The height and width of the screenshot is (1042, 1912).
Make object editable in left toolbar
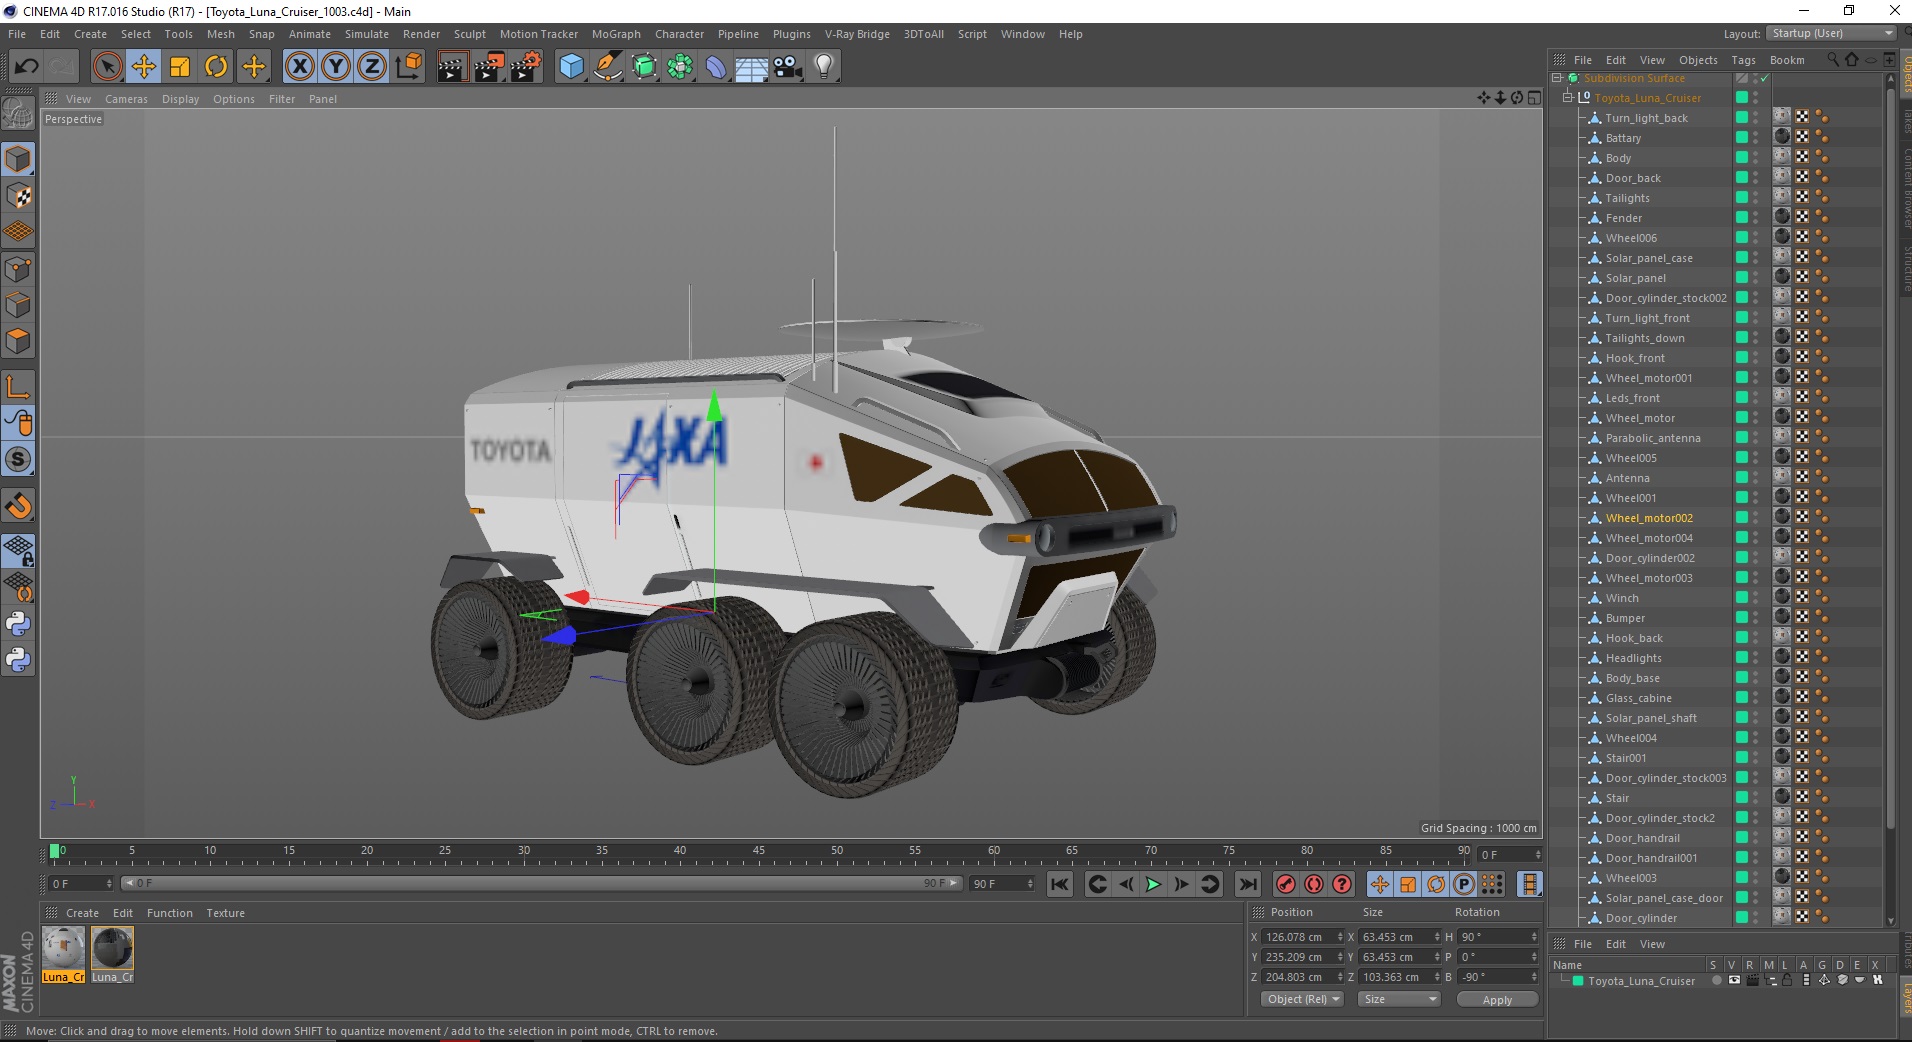click(x=18, y=114)
